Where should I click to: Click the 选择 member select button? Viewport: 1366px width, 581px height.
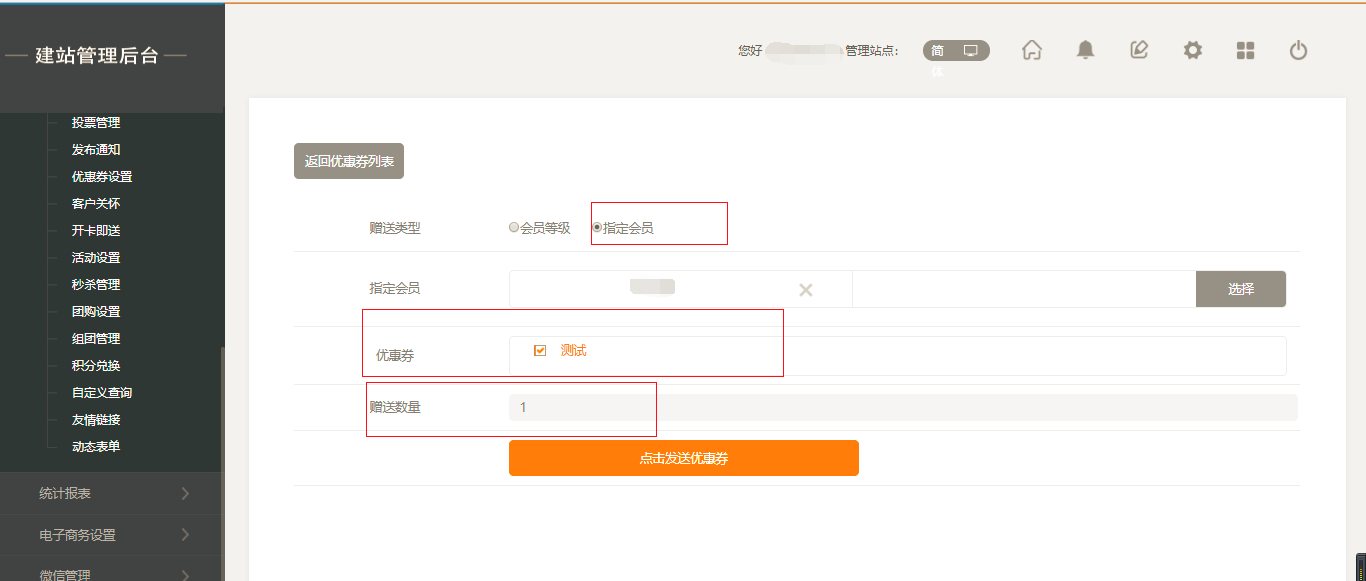pyautogui.click(x=1240, y=289)
